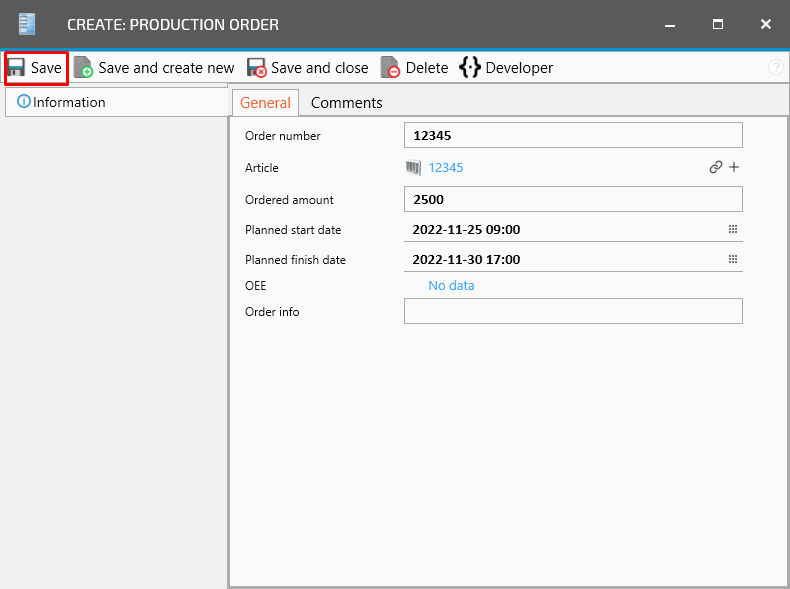Open the Planned finish date picker
The height and width of the screenshot is (589, 790).
click(732, 260)
